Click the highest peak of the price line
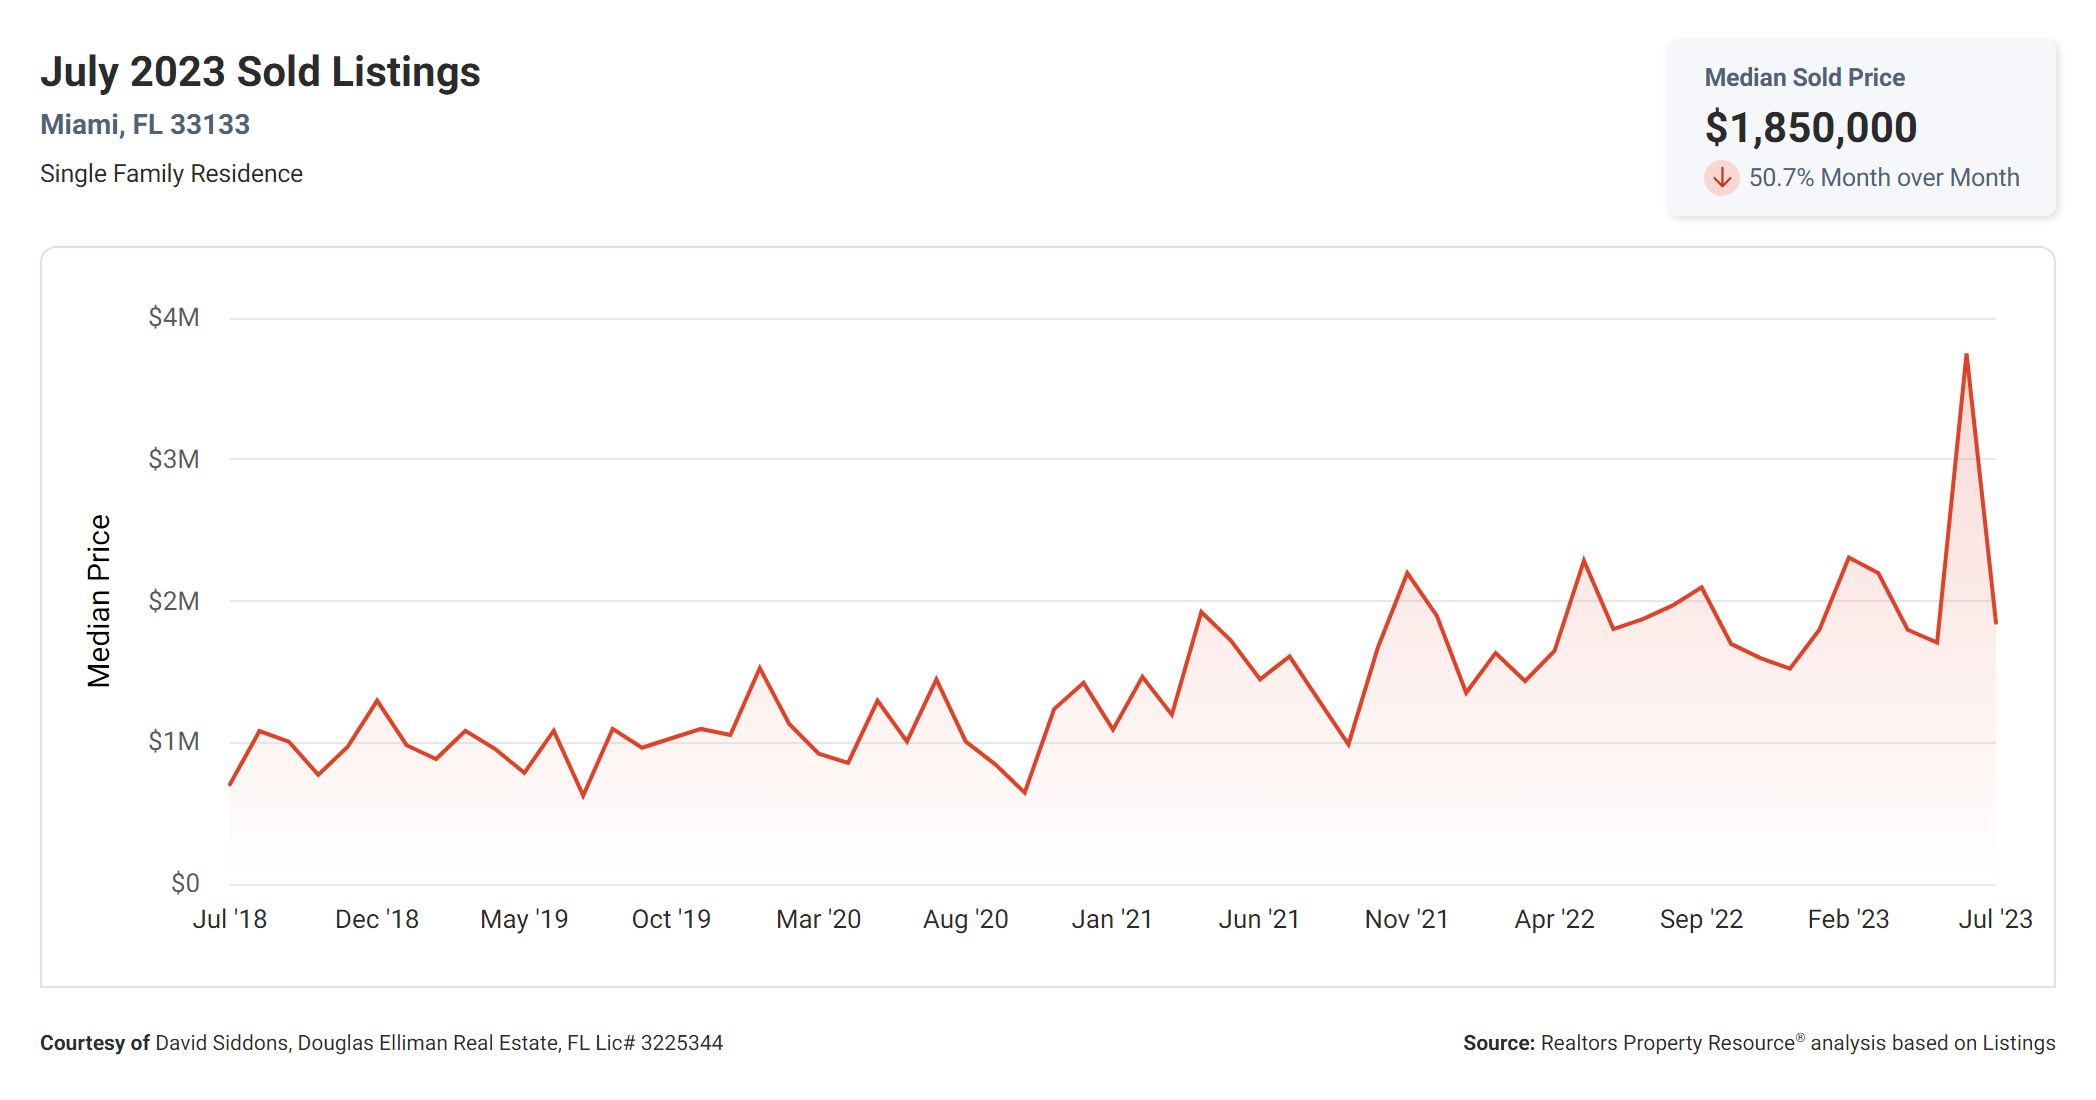The height and width of the screenshot is (1100, 2096). 1966,355
